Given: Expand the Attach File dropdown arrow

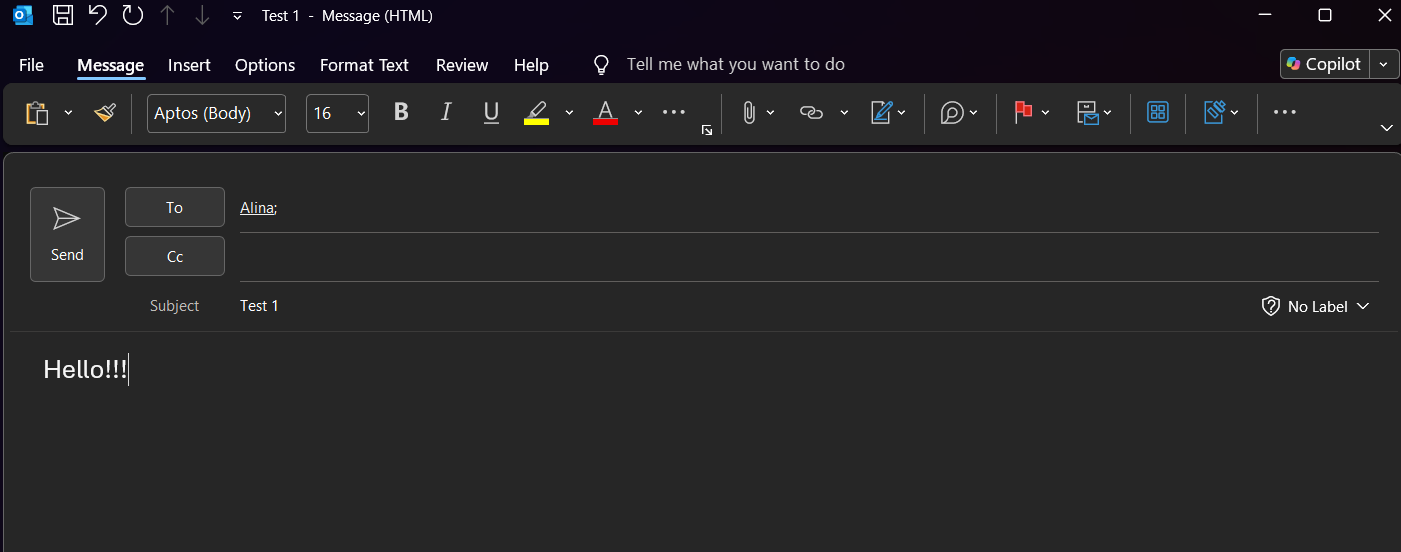Looking at the screenshot, I should [x=771, y=113].
